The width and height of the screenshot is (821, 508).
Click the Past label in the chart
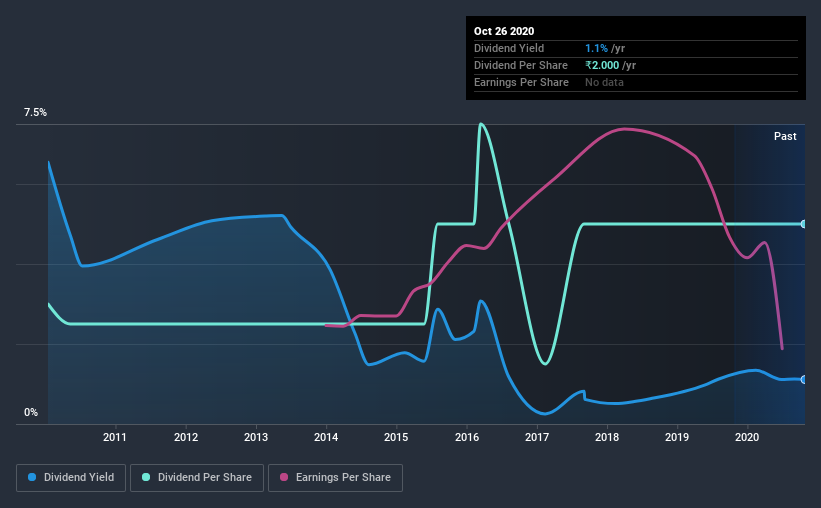pos(785,136)
